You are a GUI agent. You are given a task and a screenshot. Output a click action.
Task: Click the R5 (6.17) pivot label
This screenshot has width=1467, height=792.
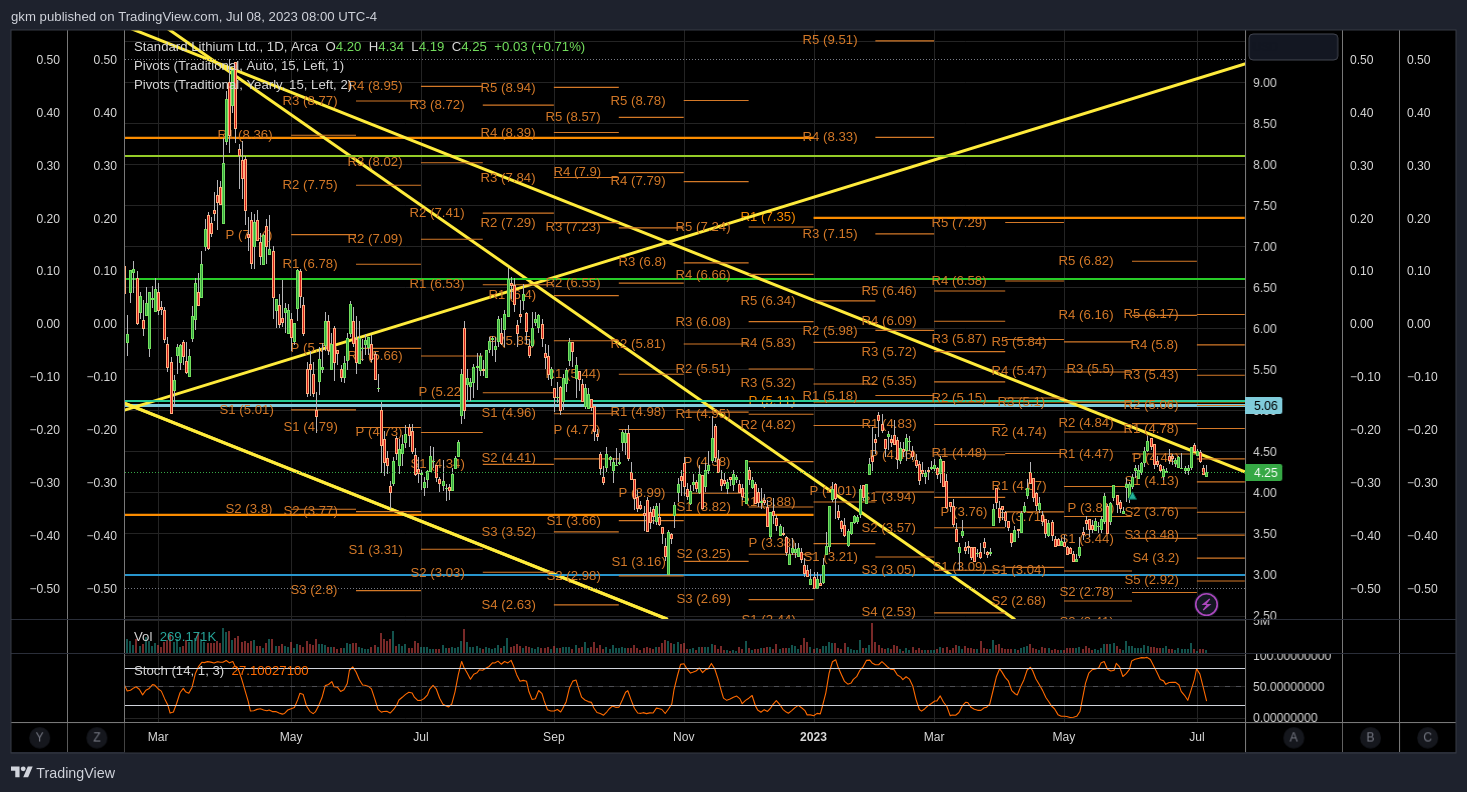click(1151, 314)
